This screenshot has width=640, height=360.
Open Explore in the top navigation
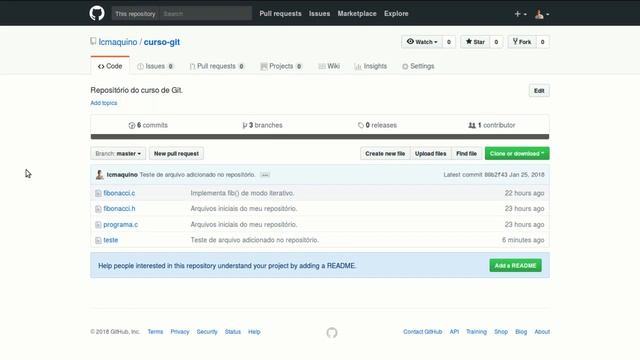click(396, 13)
